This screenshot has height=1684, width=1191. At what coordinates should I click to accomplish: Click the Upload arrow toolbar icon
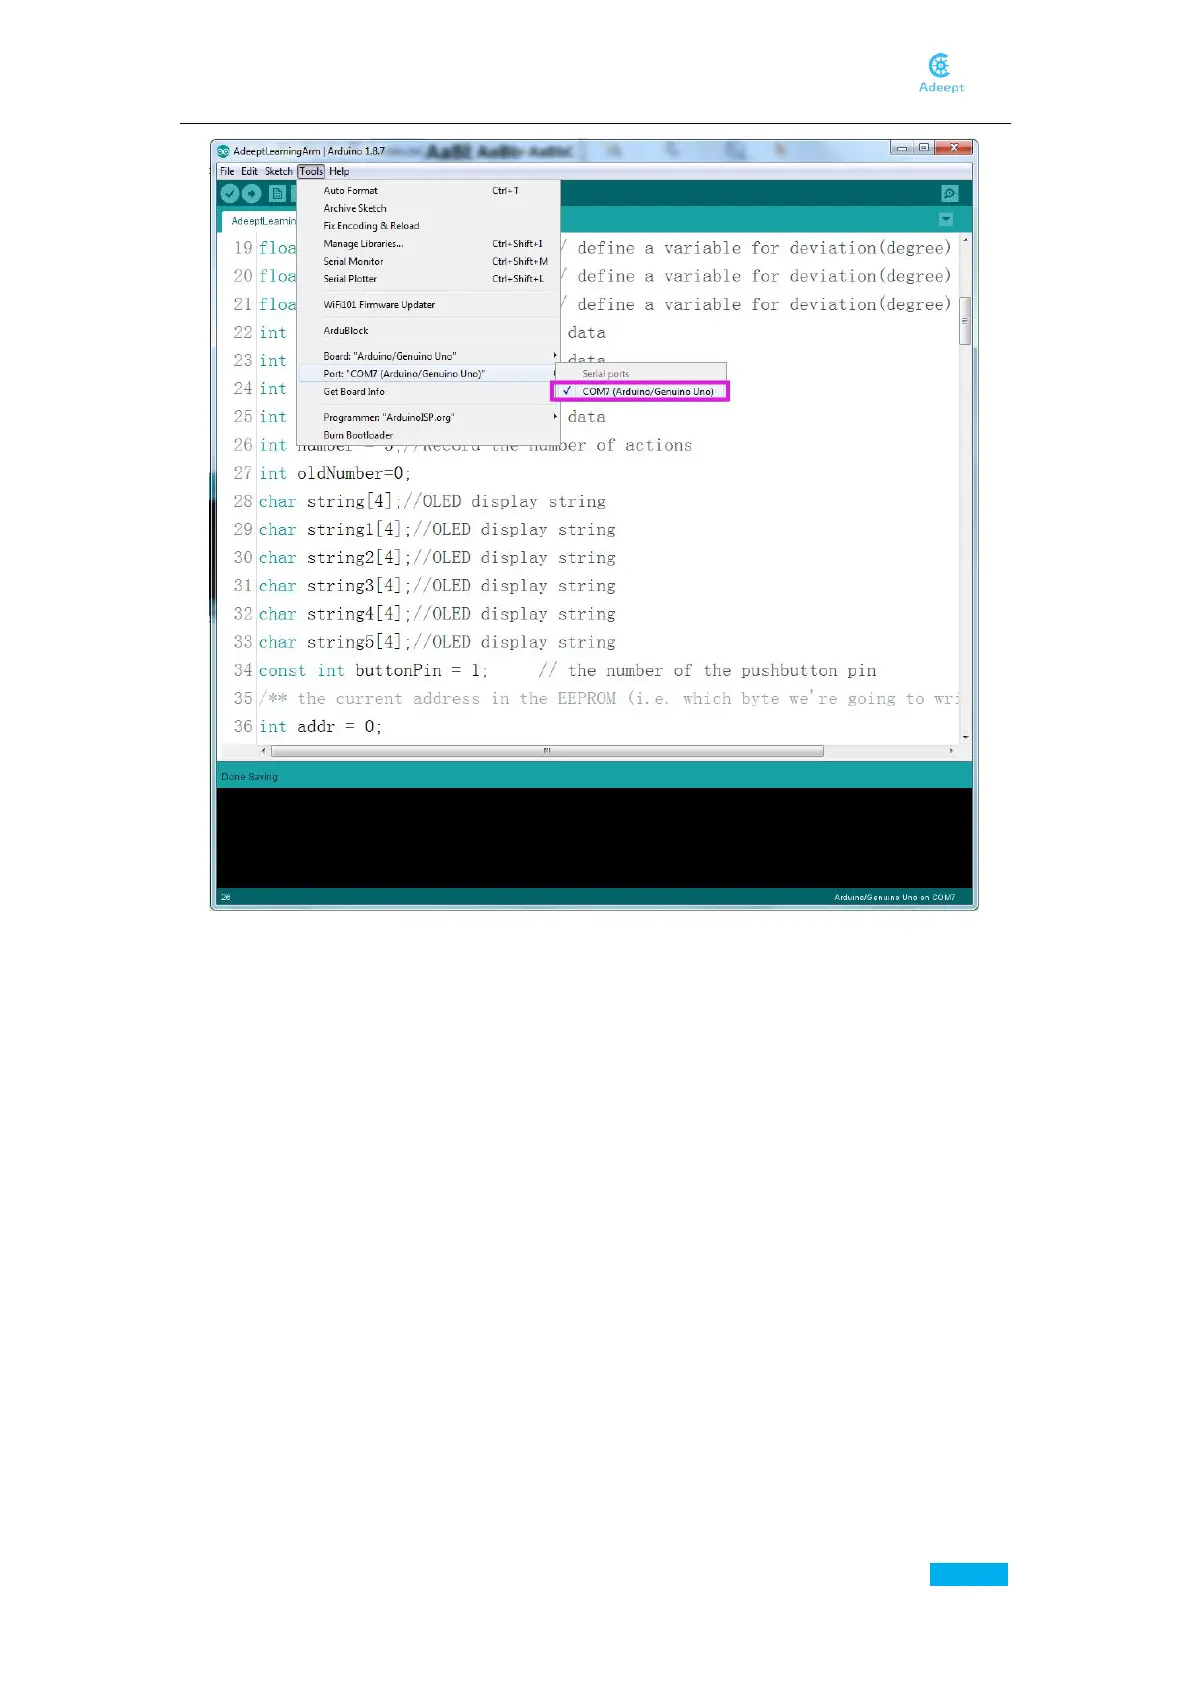coord(252,194)
